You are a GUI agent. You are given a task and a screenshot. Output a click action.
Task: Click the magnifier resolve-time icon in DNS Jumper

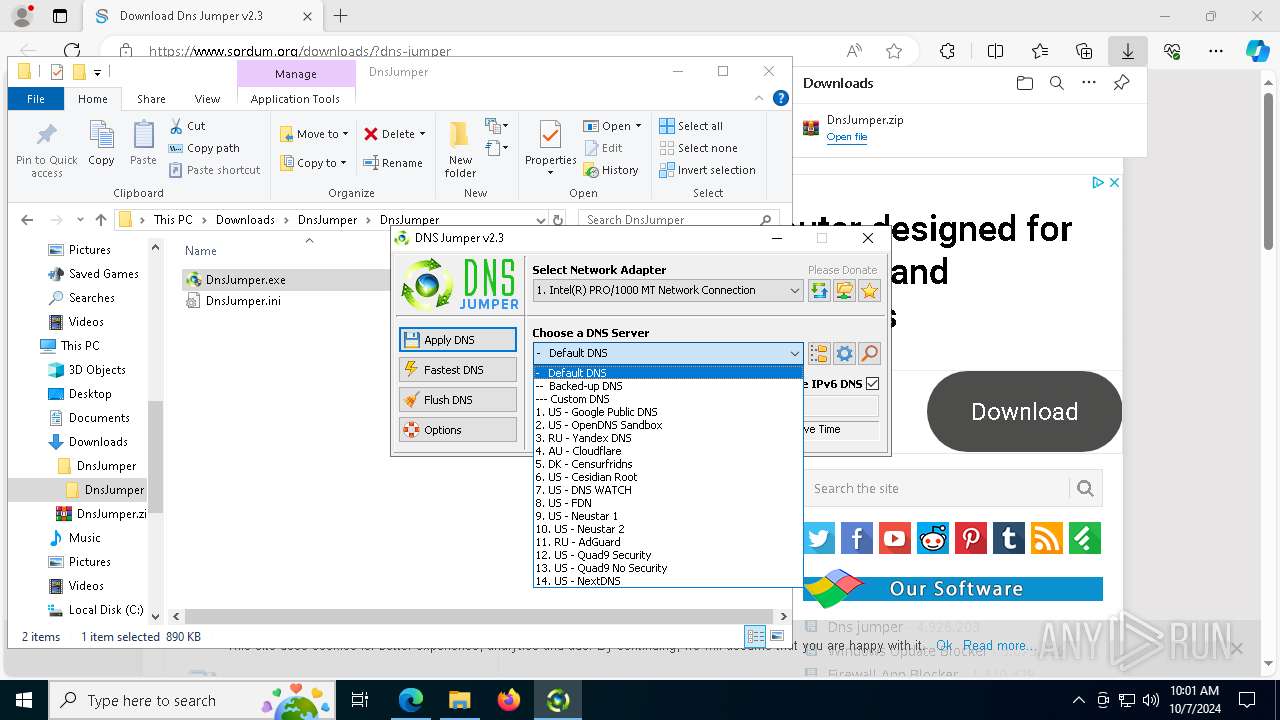tap(869, 353)
